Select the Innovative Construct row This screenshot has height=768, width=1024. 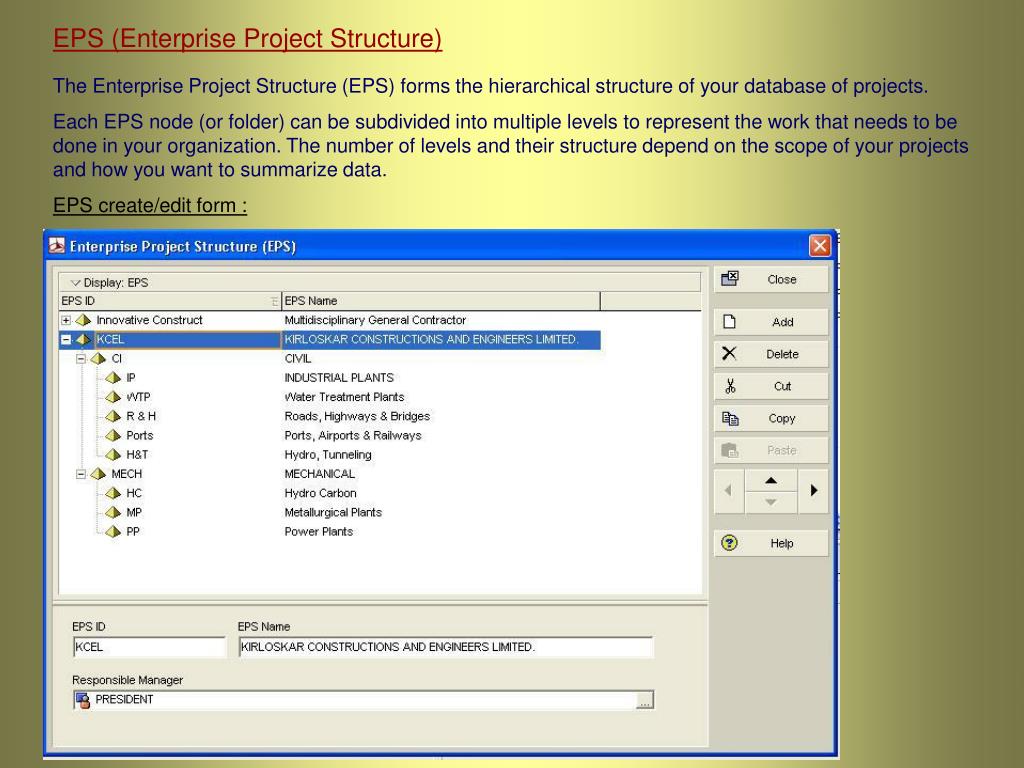pyautogui.click(x=330, y=320)
